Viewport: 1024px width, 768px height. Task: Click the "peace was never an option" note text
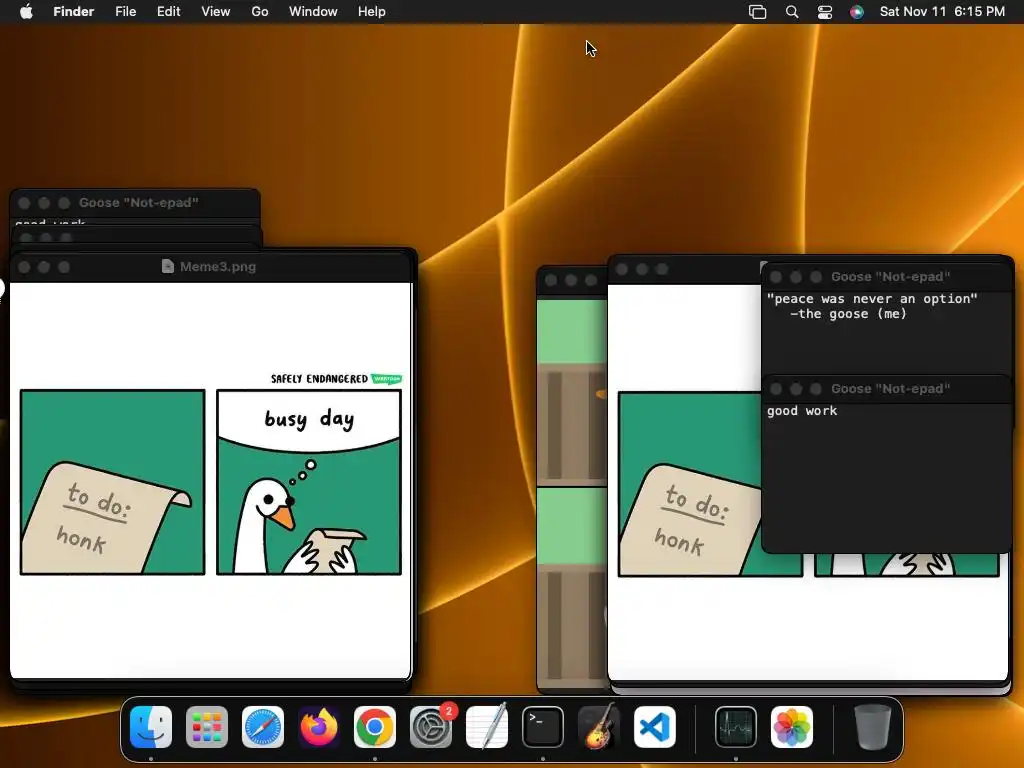(x=872, y=298)
